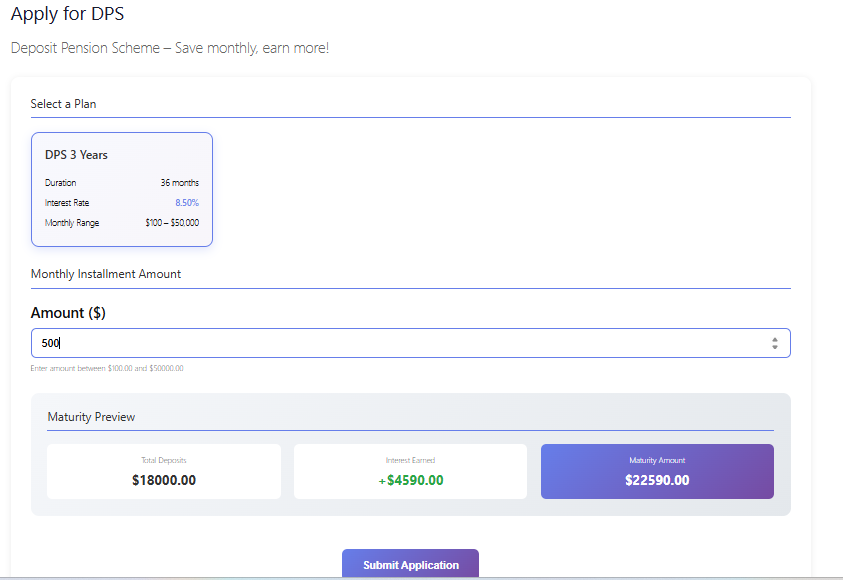The width and height of the screenshot is (843, 580).
Task: Click inside the Amount ($) input field
Action: point(300,342)
